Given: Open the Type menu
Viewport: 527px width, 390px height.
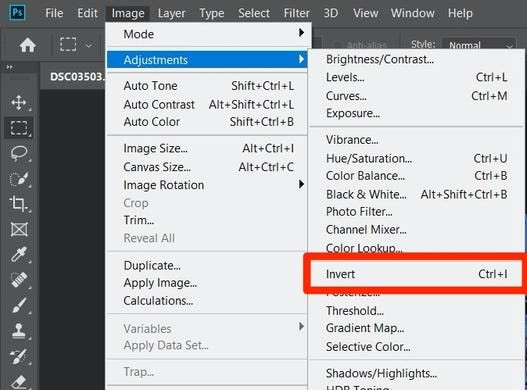Looking at the screenshot, I should 211,13.
